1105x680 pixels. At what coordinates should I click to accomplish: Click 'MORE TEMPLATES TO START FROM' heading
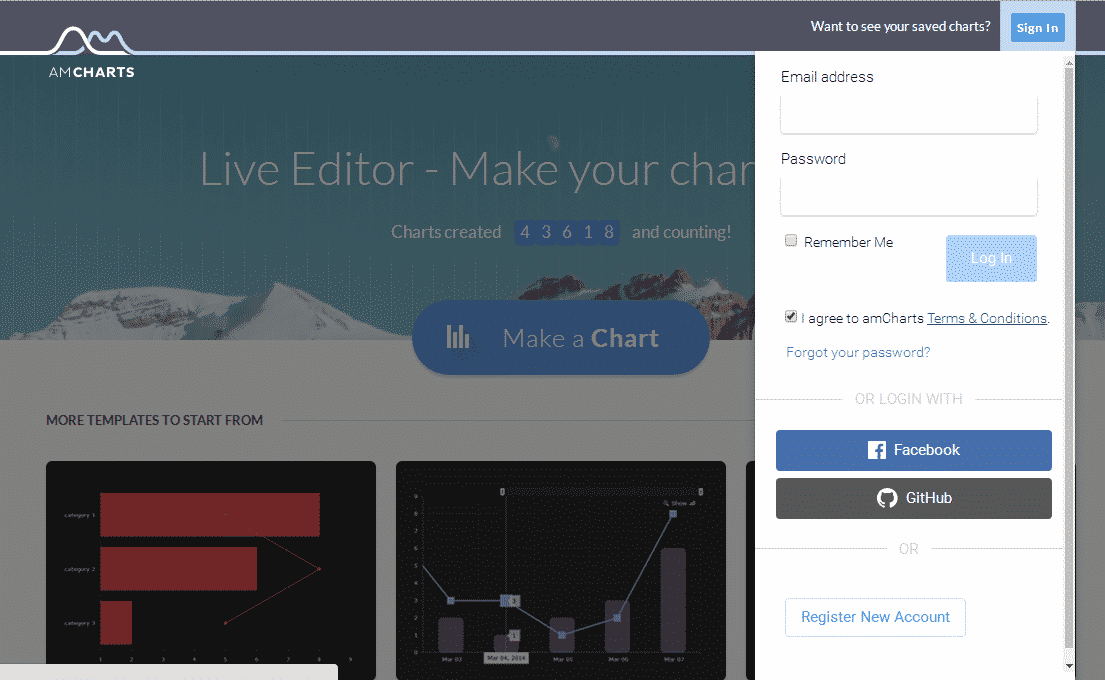click(x=154, y=420)
